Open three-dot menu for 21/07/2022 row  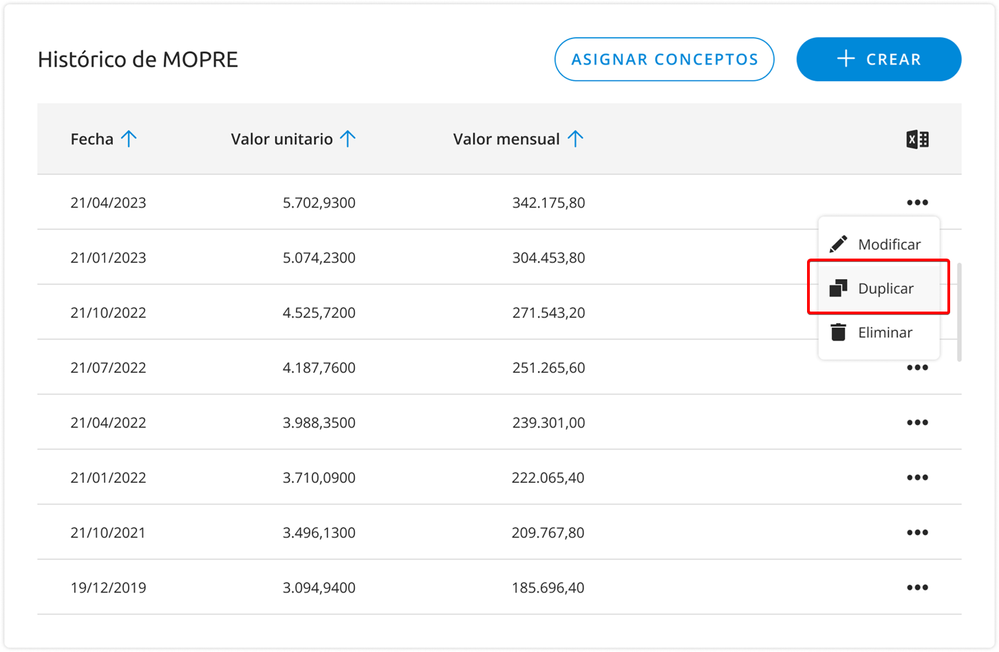point(917,368)
